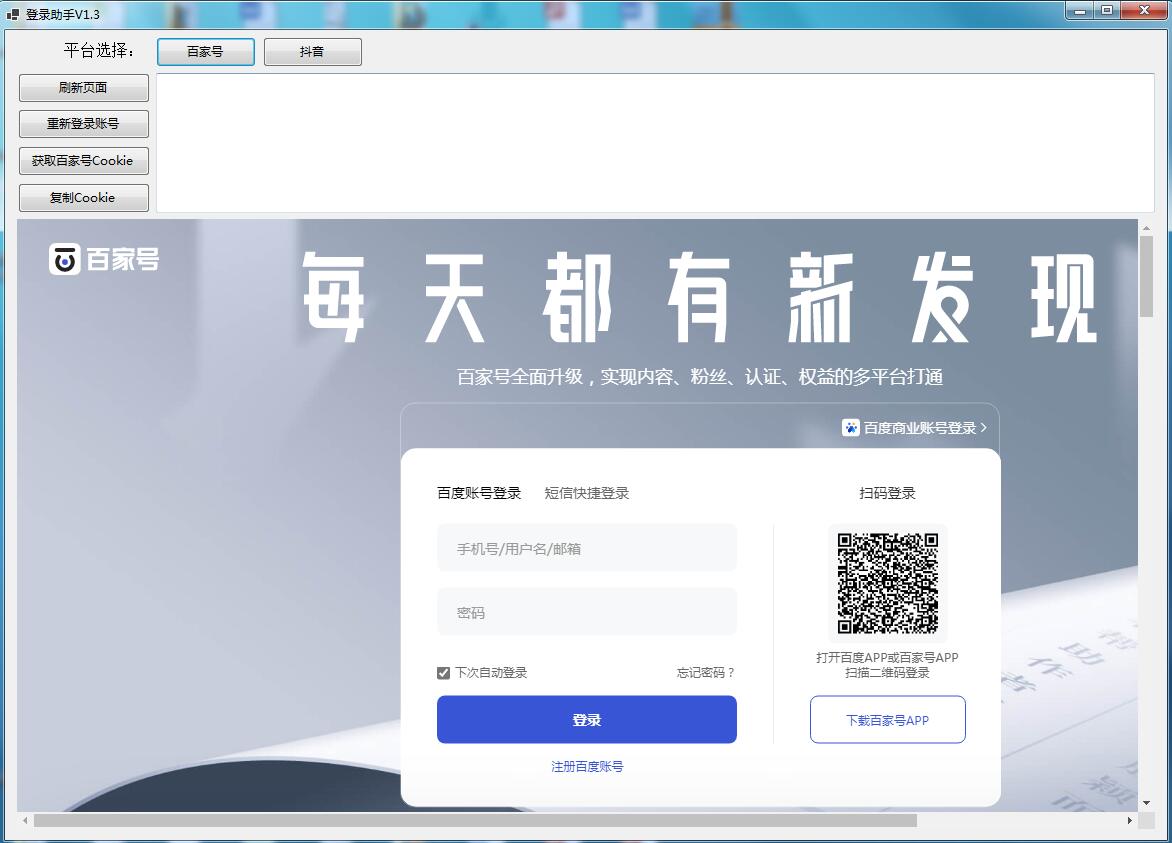The width and height of the screenshot is (1172, 843).
Task: Select the 百家号 platform button
Action: click(206, 52)
